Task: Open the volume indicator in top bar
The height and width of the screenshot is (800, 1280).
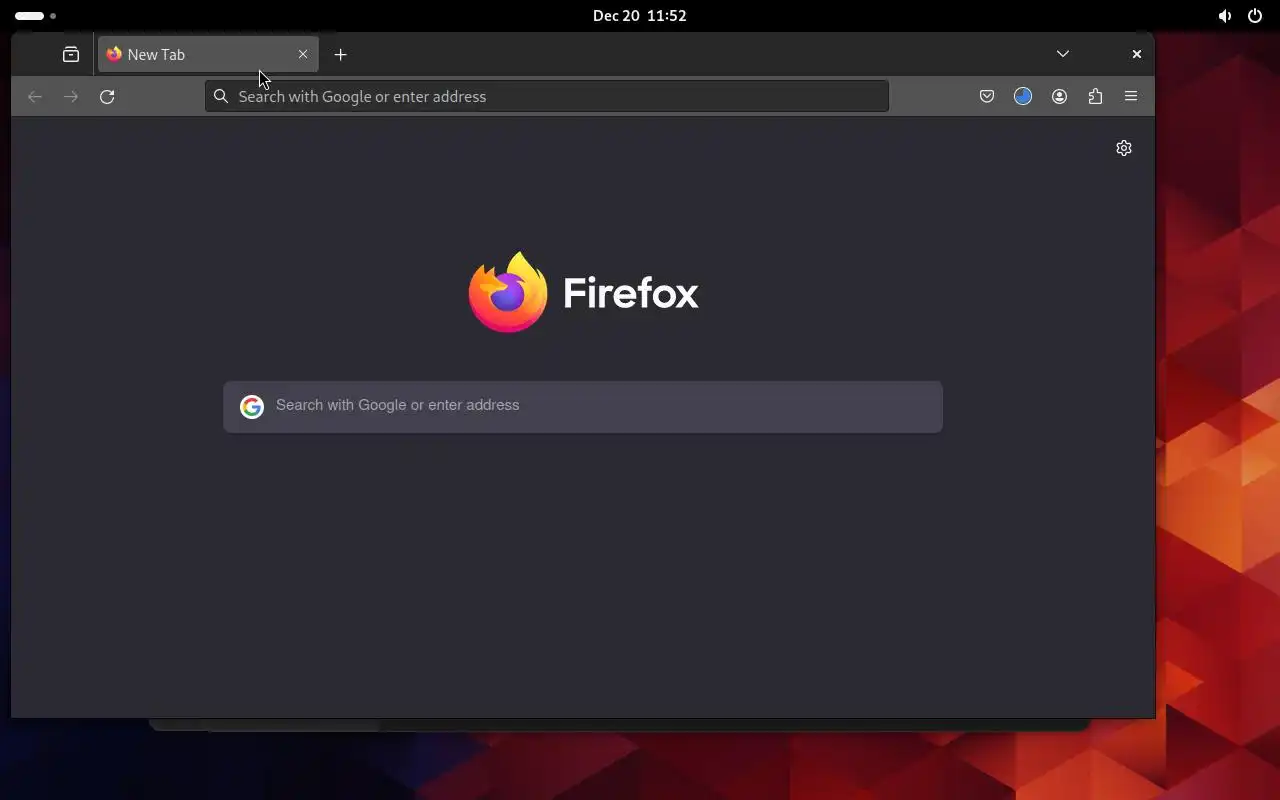Action: coord(1224,16)
